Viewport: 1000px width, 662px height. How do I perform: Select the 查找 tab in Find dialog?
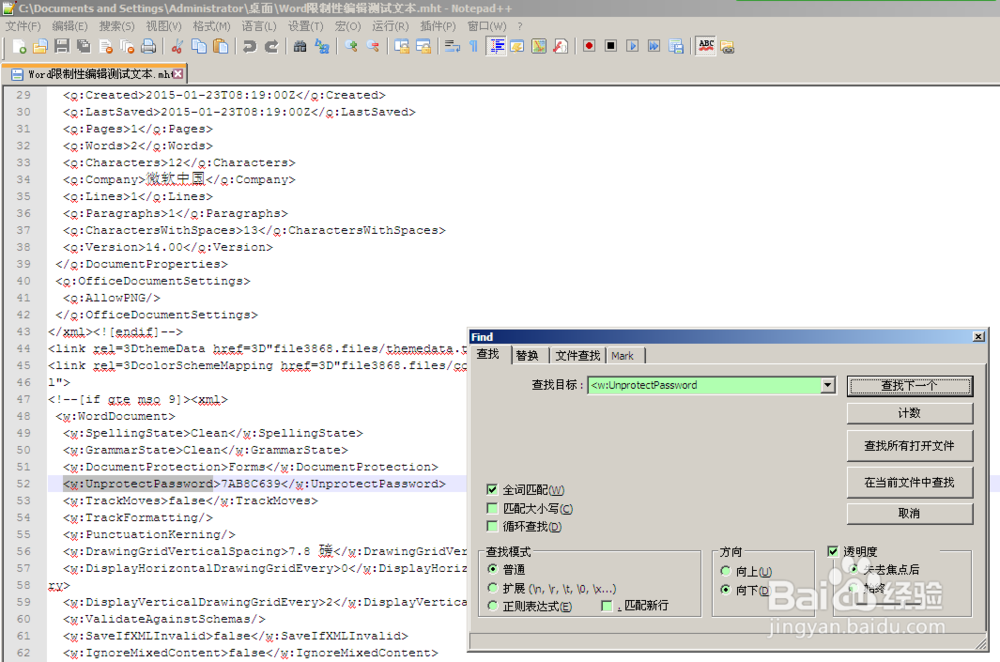[x=488, y=354]
